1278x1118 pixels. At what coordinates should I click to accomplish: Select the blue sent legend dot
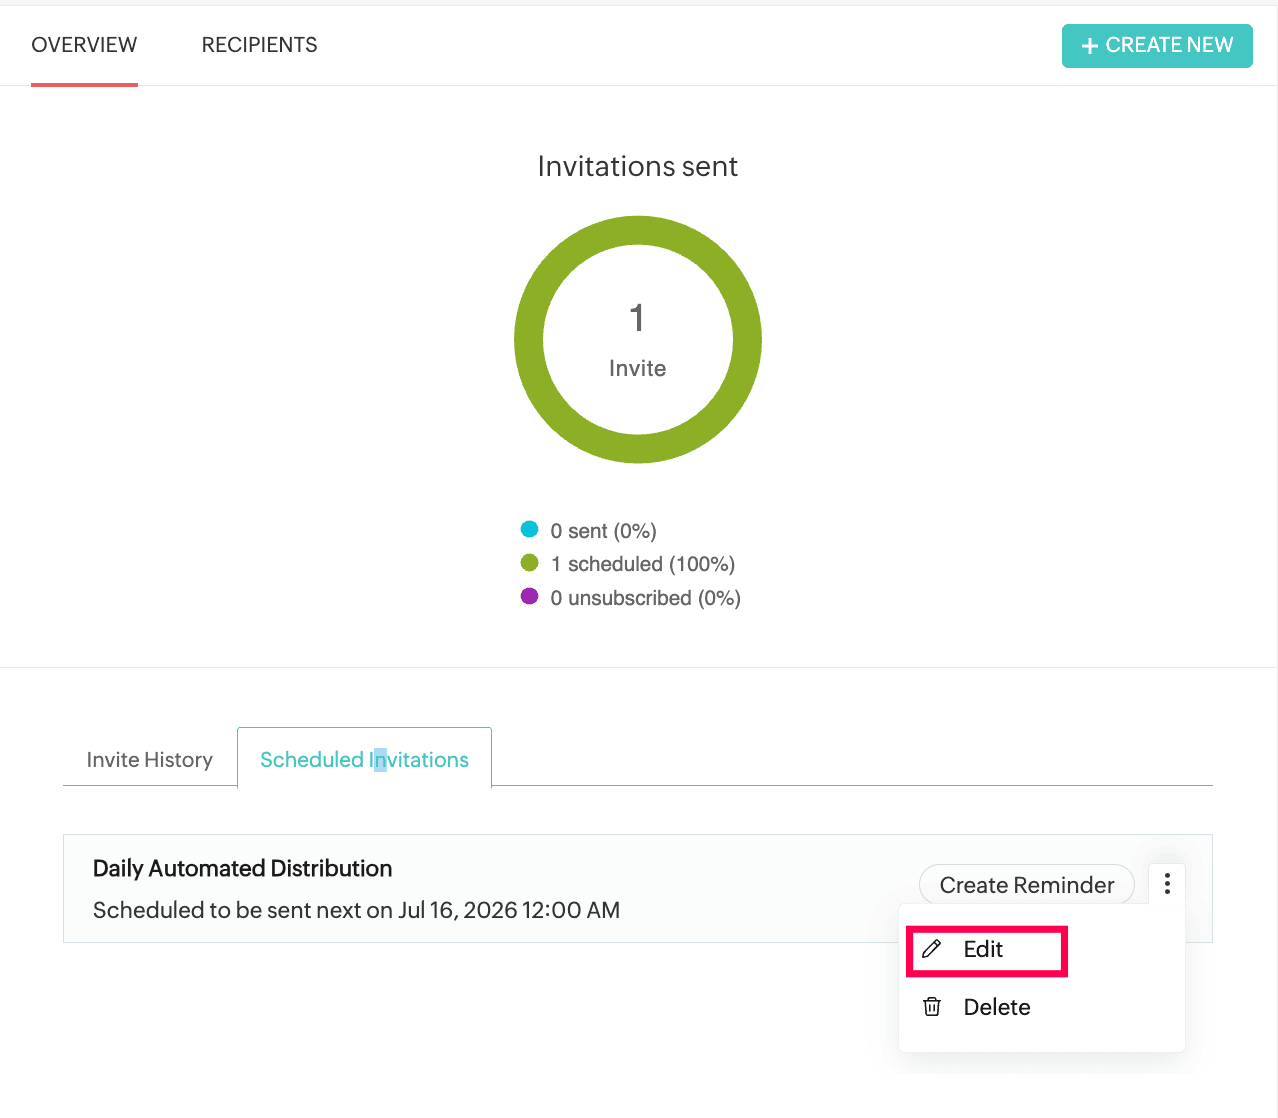[x=529, y=529]
